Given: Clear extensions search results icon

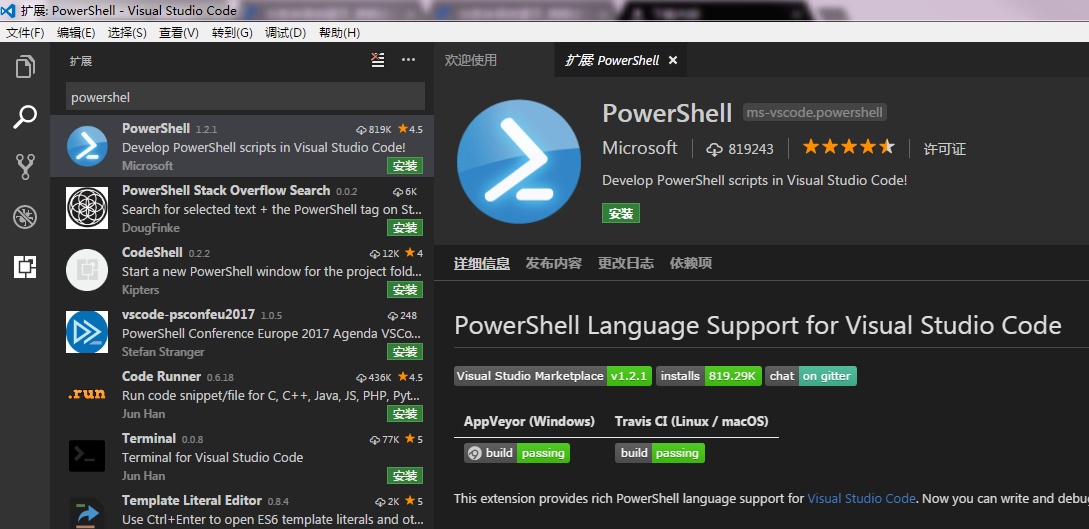Looking at the screenshot, I should click(377, 60).
